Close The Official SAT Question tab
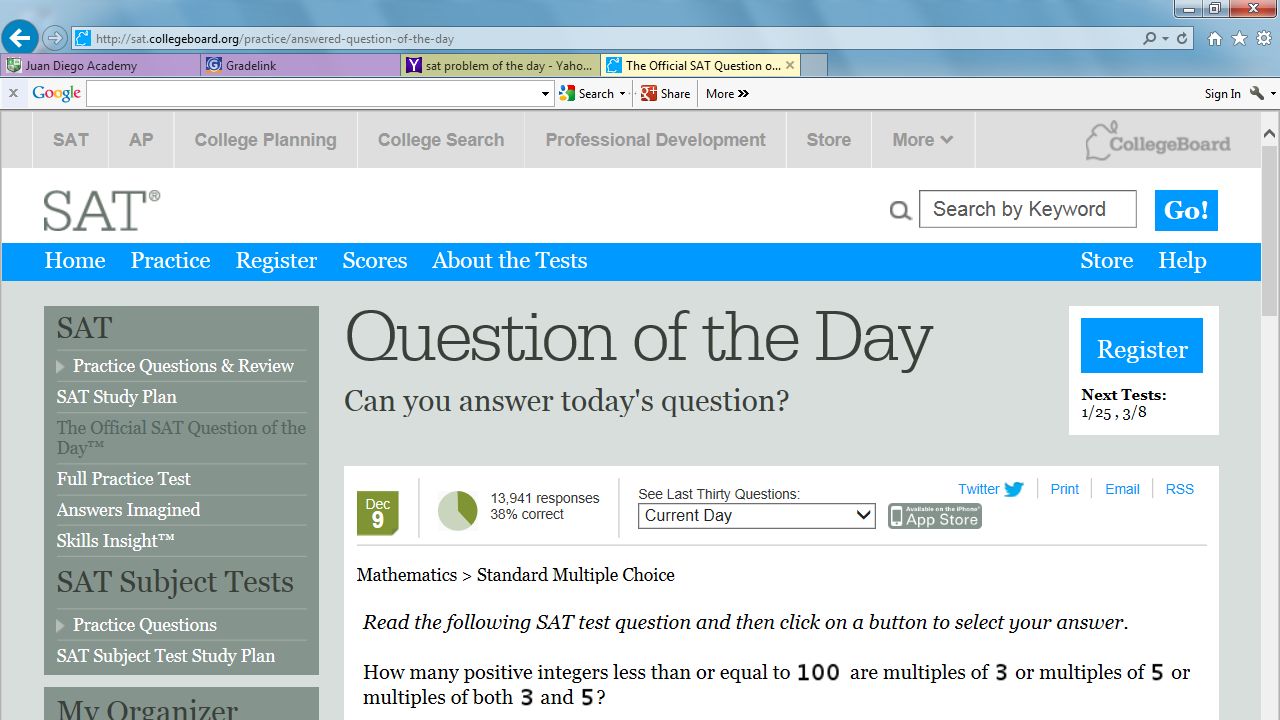This screenshot has width=1280, height=720. [x=790, y=65]
